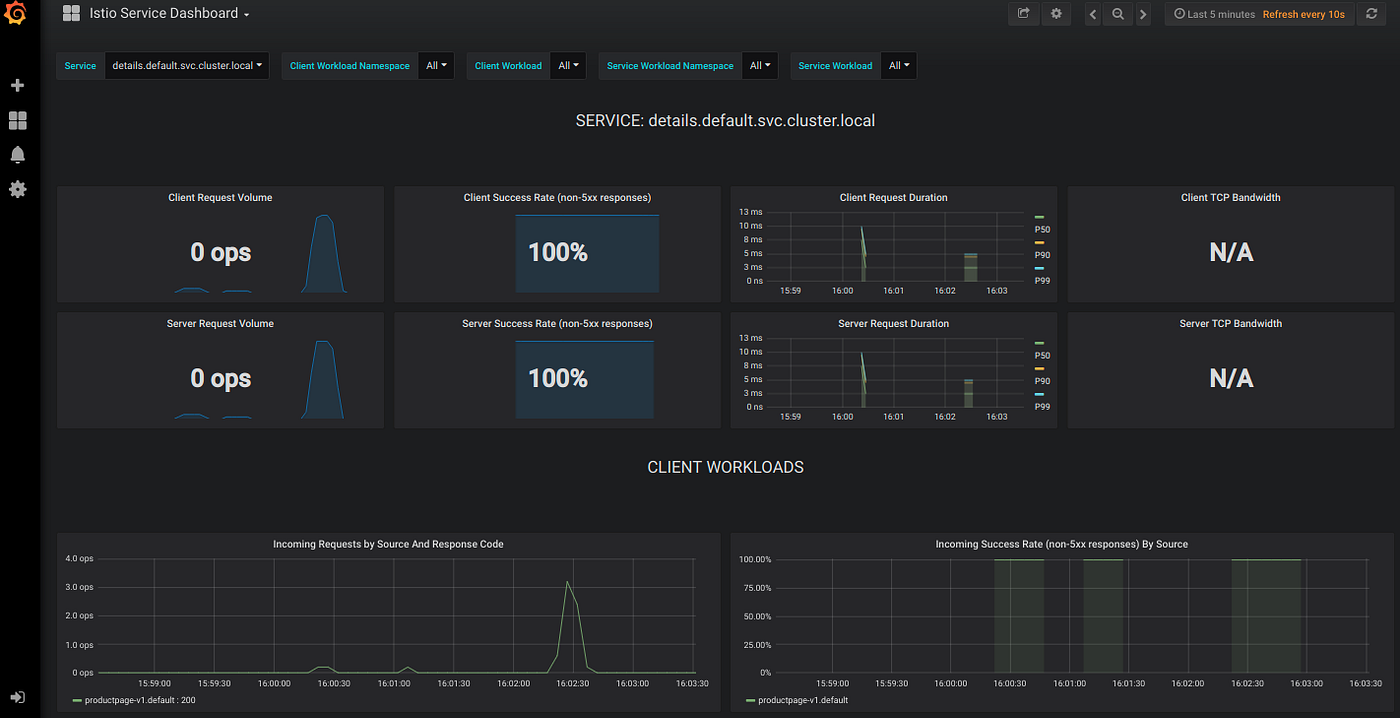The image size is (1400, 718).
Task: Click the Server Request Volume panel title
Action: click(220, 323)
